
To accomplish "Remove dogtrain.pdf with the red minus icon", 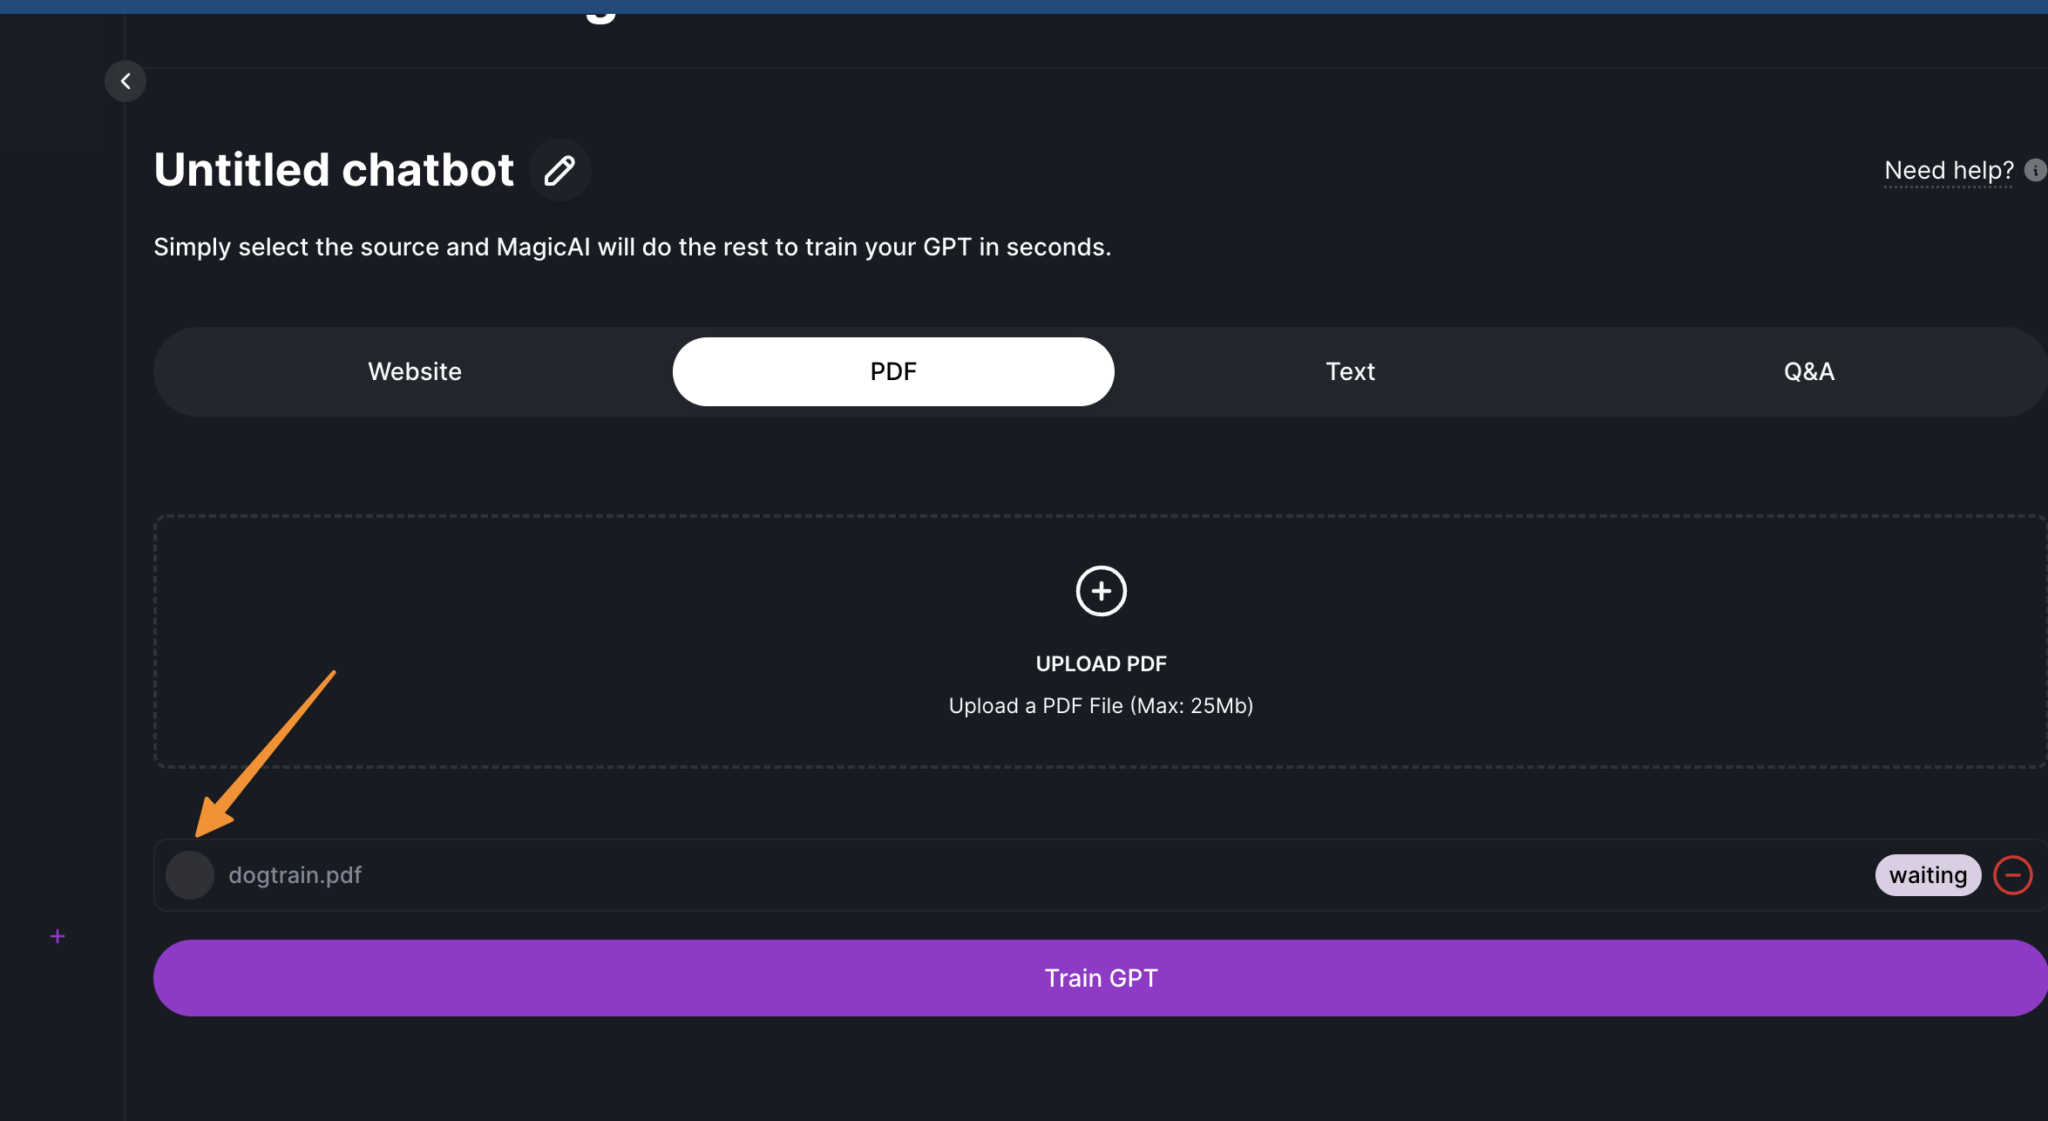I will pos(2012,875).
